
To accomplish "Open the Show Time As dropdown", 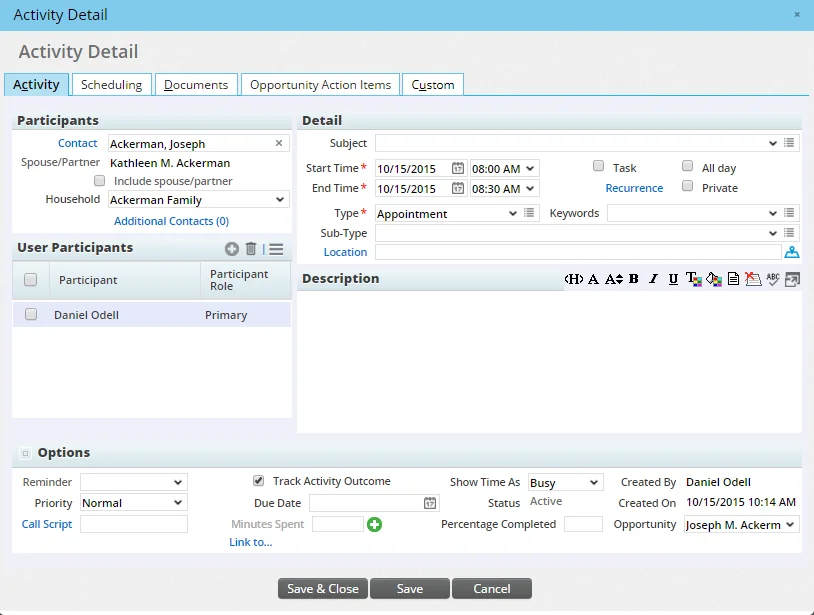I will pyautogui.click(x=565, y=483).
